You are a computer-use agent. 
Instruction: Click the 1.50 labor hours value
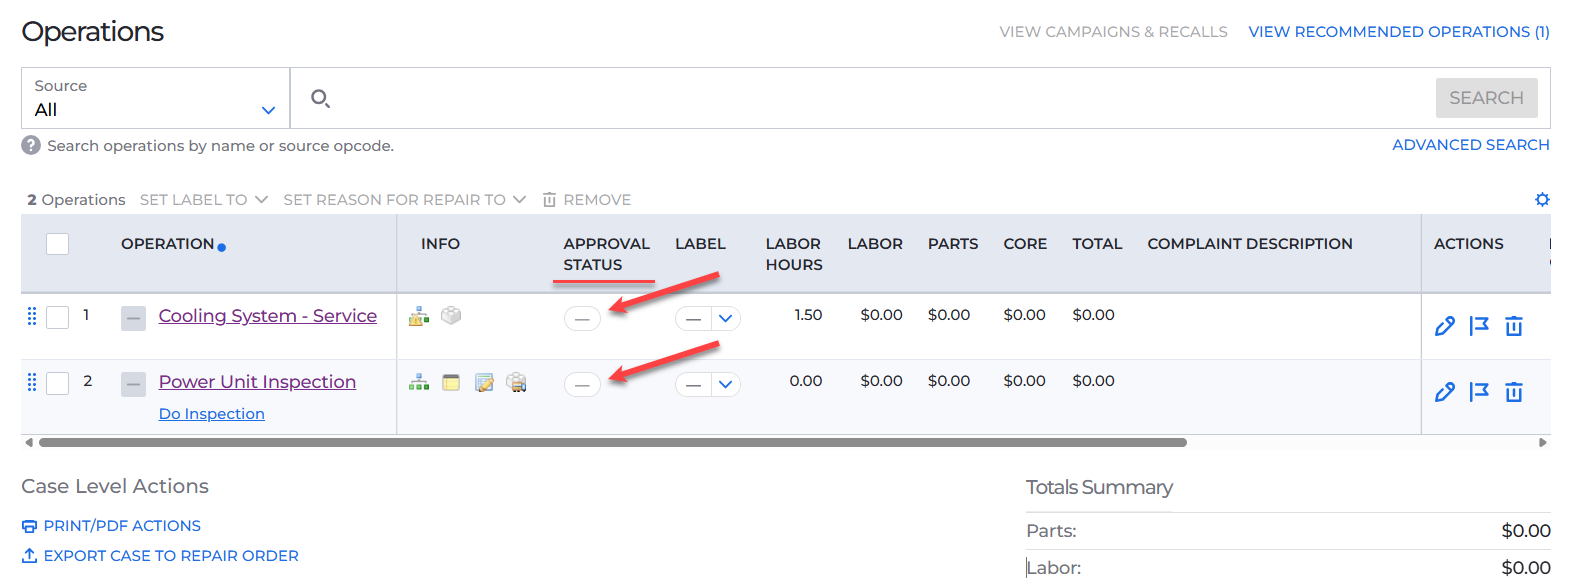[808, 315]
